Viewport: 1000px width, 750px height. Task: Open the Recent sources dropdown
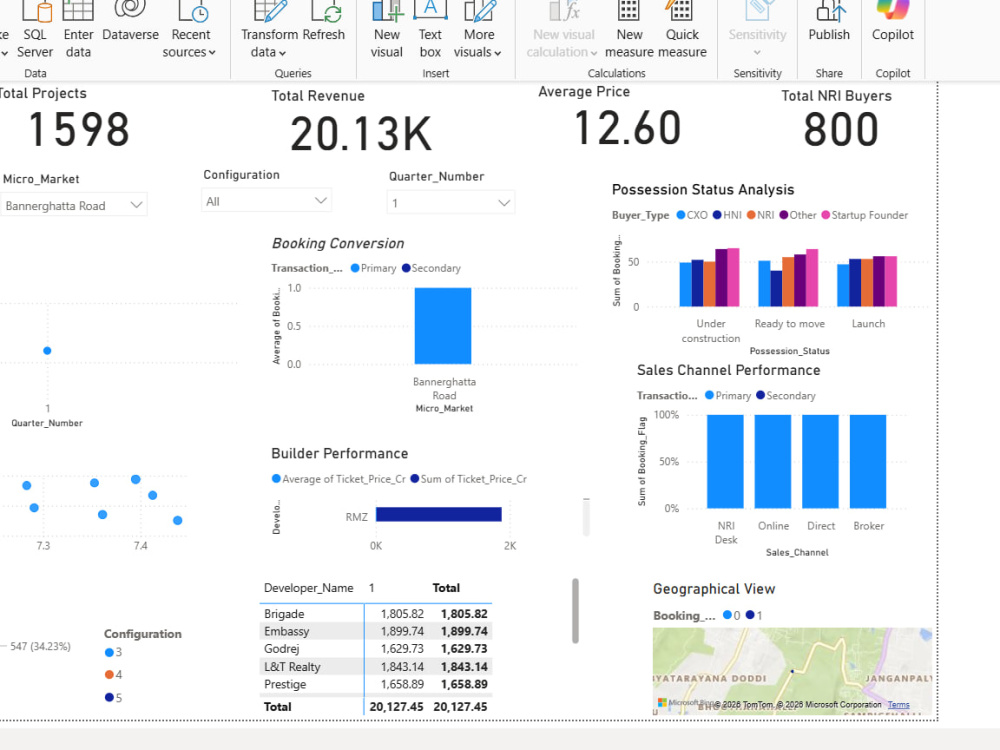pos(190,30)
